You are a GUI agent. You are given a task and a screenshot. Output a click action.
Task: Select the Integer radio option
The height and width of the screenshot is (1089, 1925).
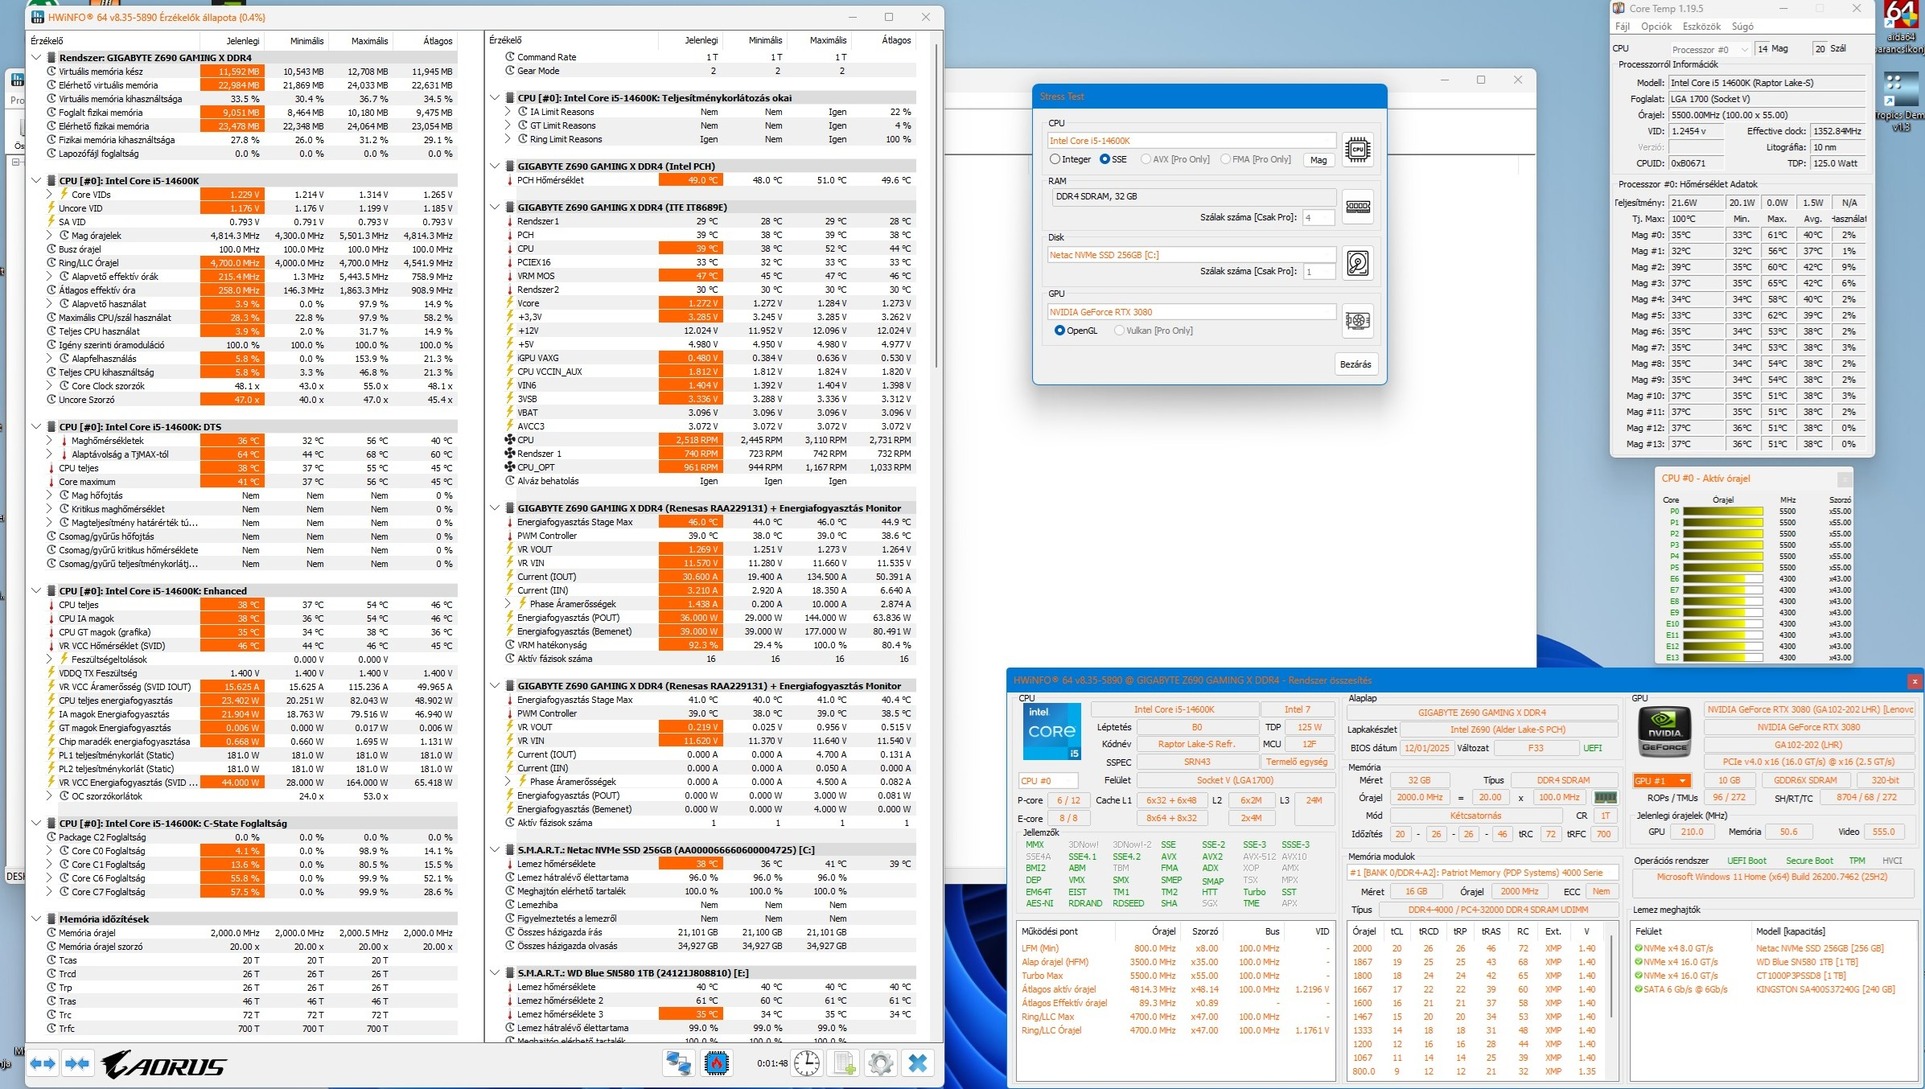click(1055, 159)
